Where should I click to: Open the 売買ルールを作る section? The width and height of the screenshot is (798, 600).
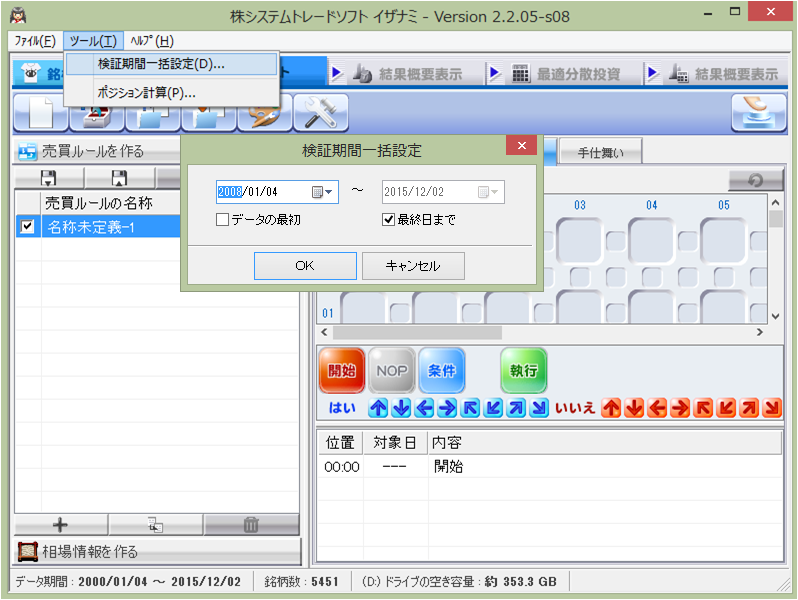[x=97, y=151]
